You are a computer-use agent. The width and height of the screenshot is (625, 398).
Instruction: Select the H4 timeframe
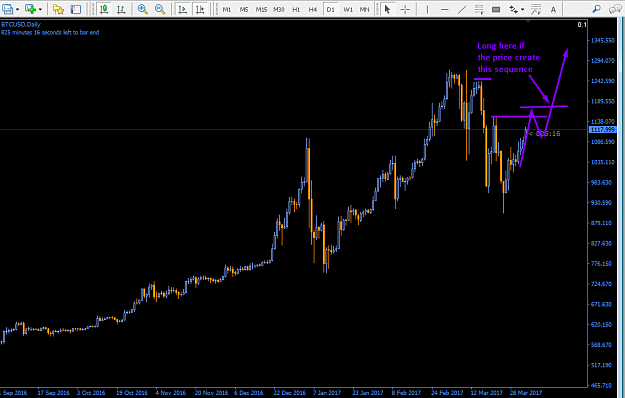coord(313,9)
